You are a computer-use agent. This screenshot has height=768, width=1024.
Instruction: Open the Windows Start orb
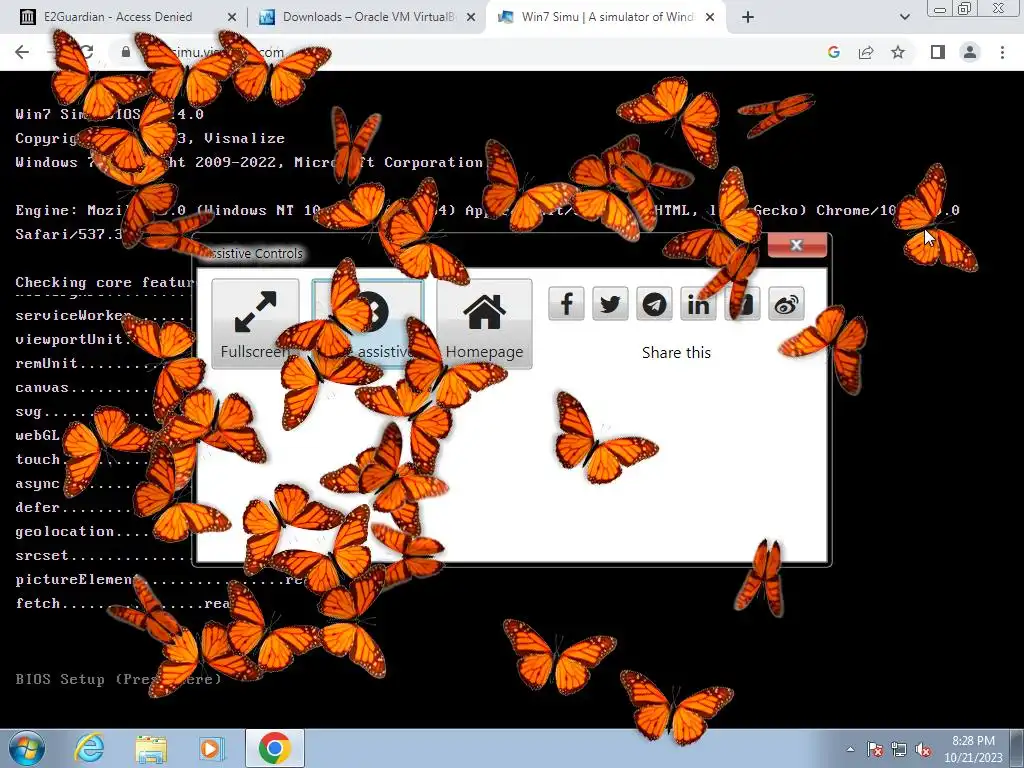[27, 748]
